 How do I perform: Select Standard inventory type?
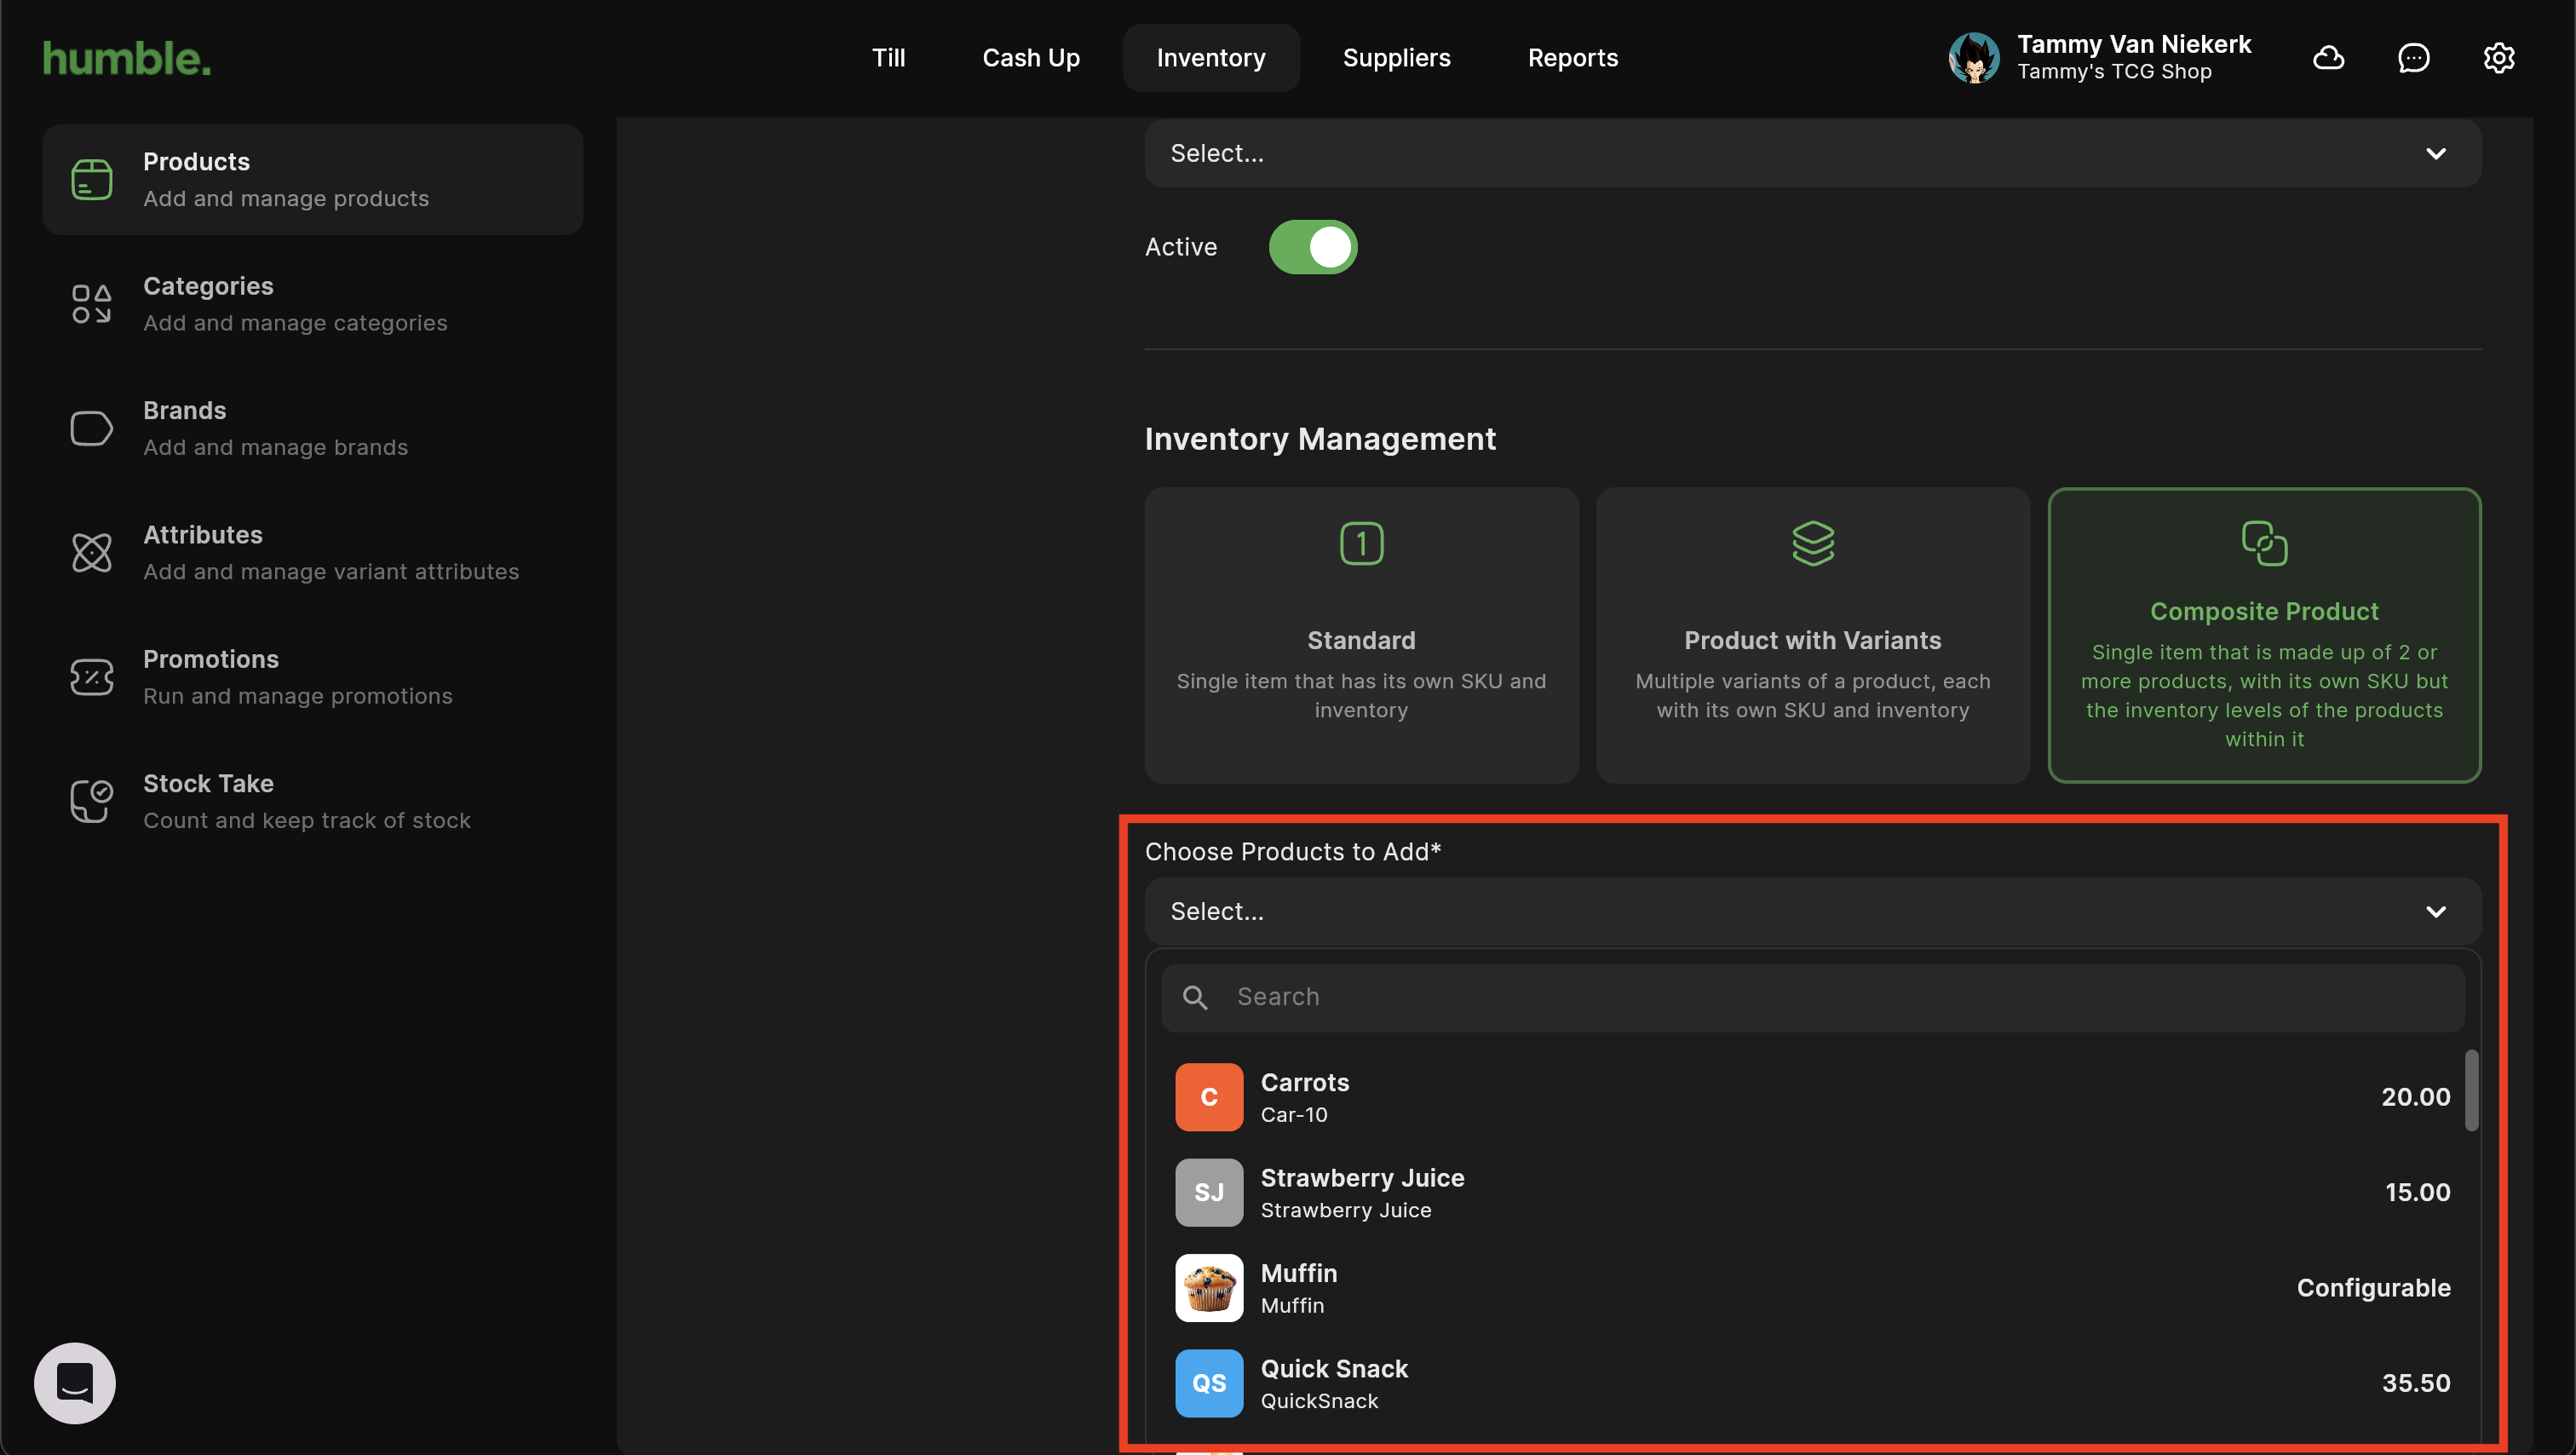coord(1360,635)
